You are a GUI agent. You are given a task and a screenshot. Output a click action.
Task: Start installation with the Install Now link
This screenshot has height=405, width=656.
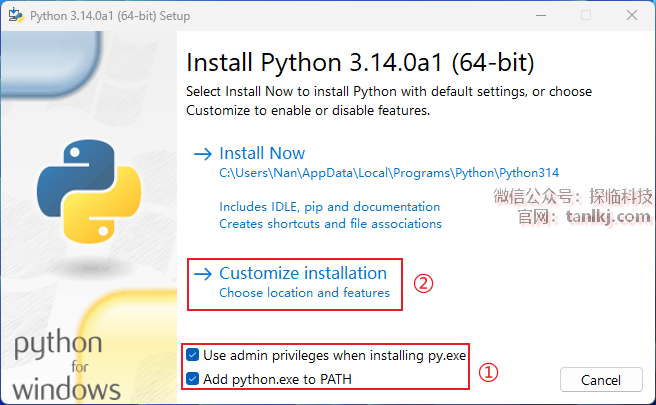(262, 154)
